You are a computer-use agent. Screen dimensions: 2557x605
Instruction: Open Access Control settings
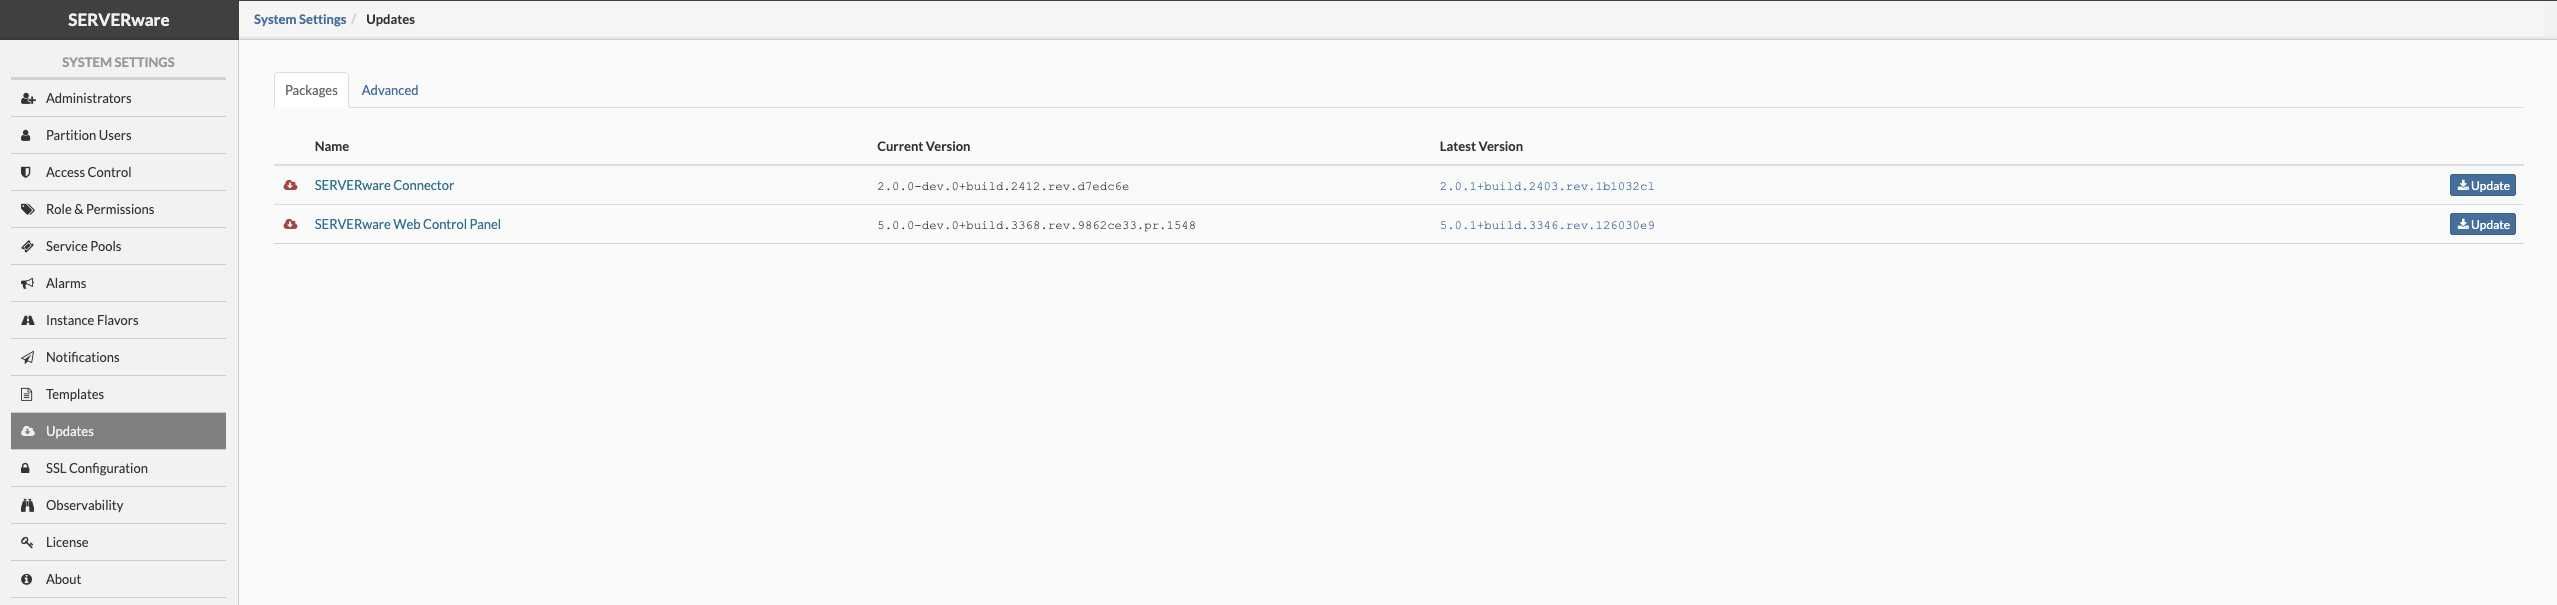point(118,172)
